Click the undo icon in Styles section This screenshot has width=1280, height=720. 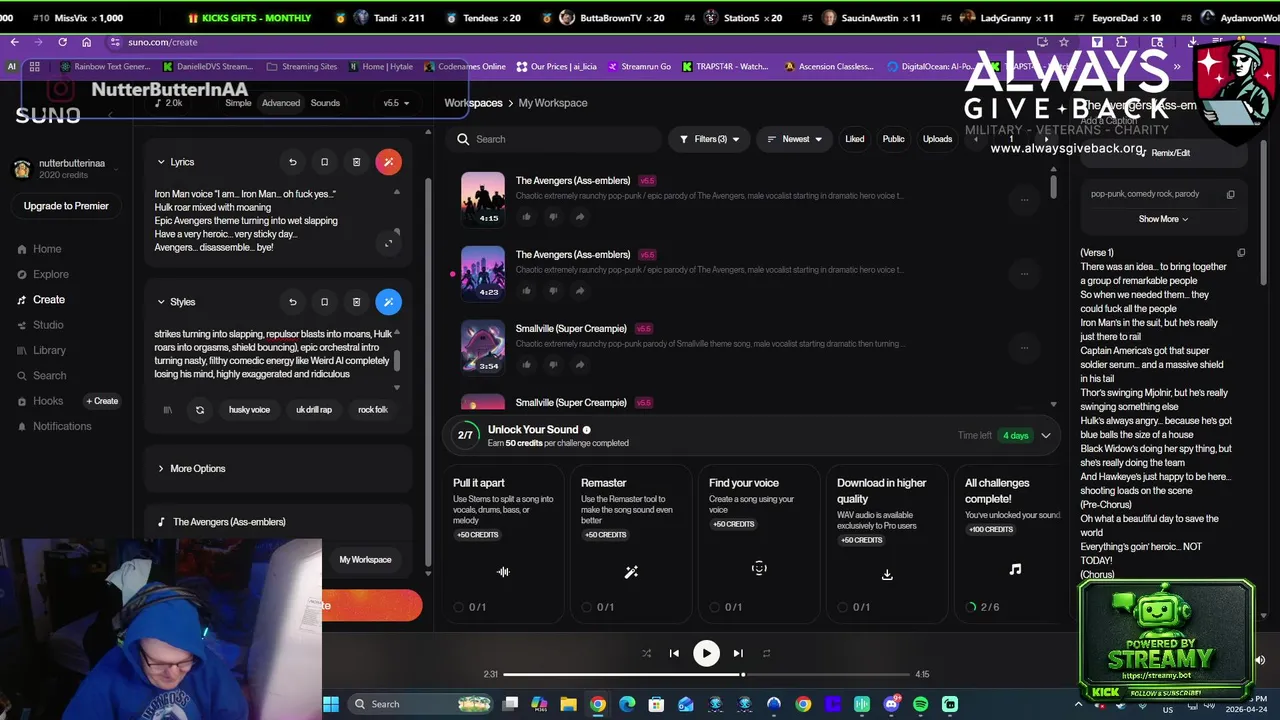[x=292, y=302]
